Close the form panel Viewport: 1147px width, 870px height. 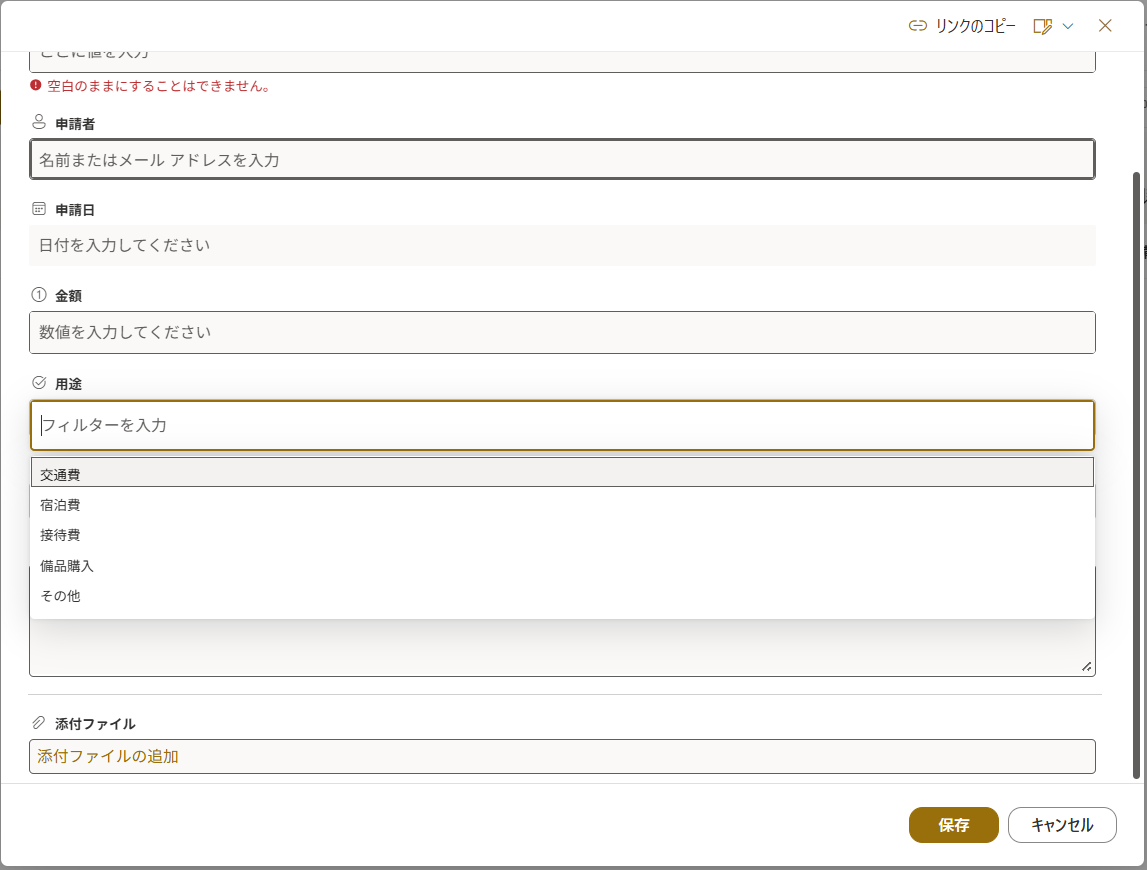pyautogui.click(x=1105, y=26)
